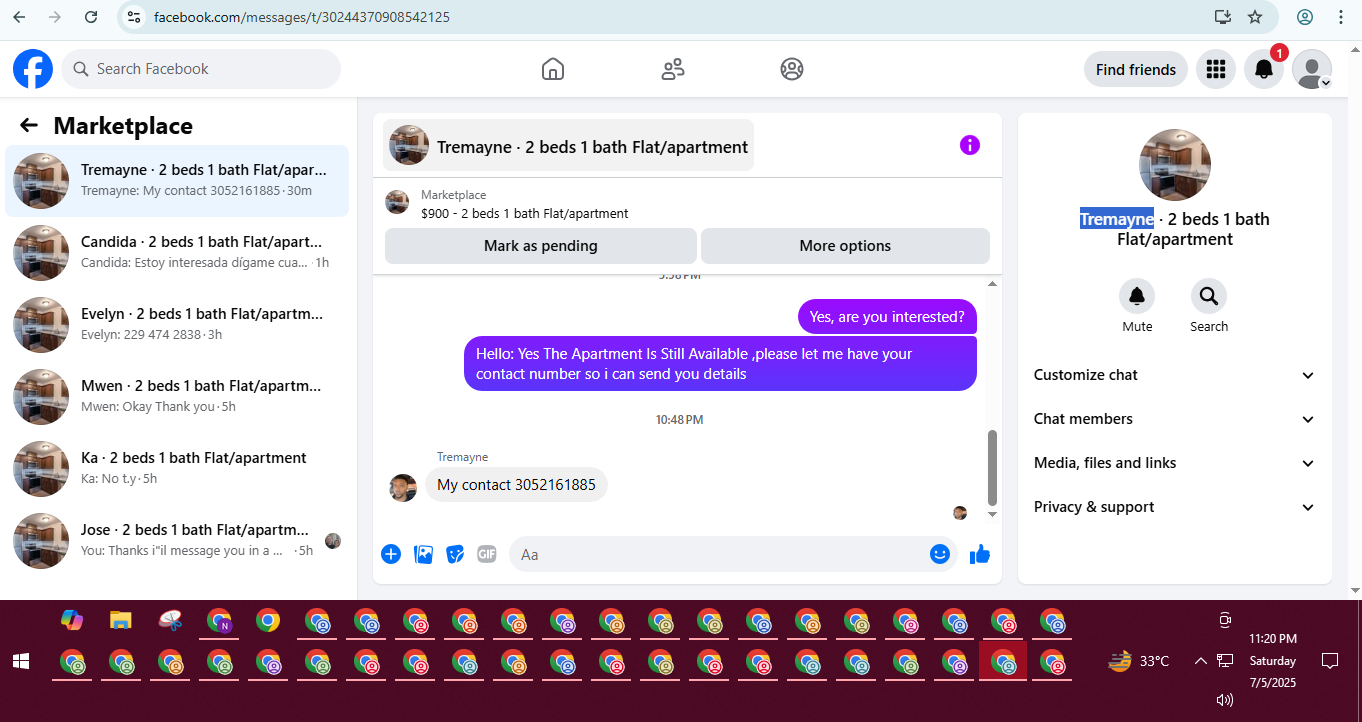Click the More options button
1362x722 pixels.
click(x=845, y=246)
